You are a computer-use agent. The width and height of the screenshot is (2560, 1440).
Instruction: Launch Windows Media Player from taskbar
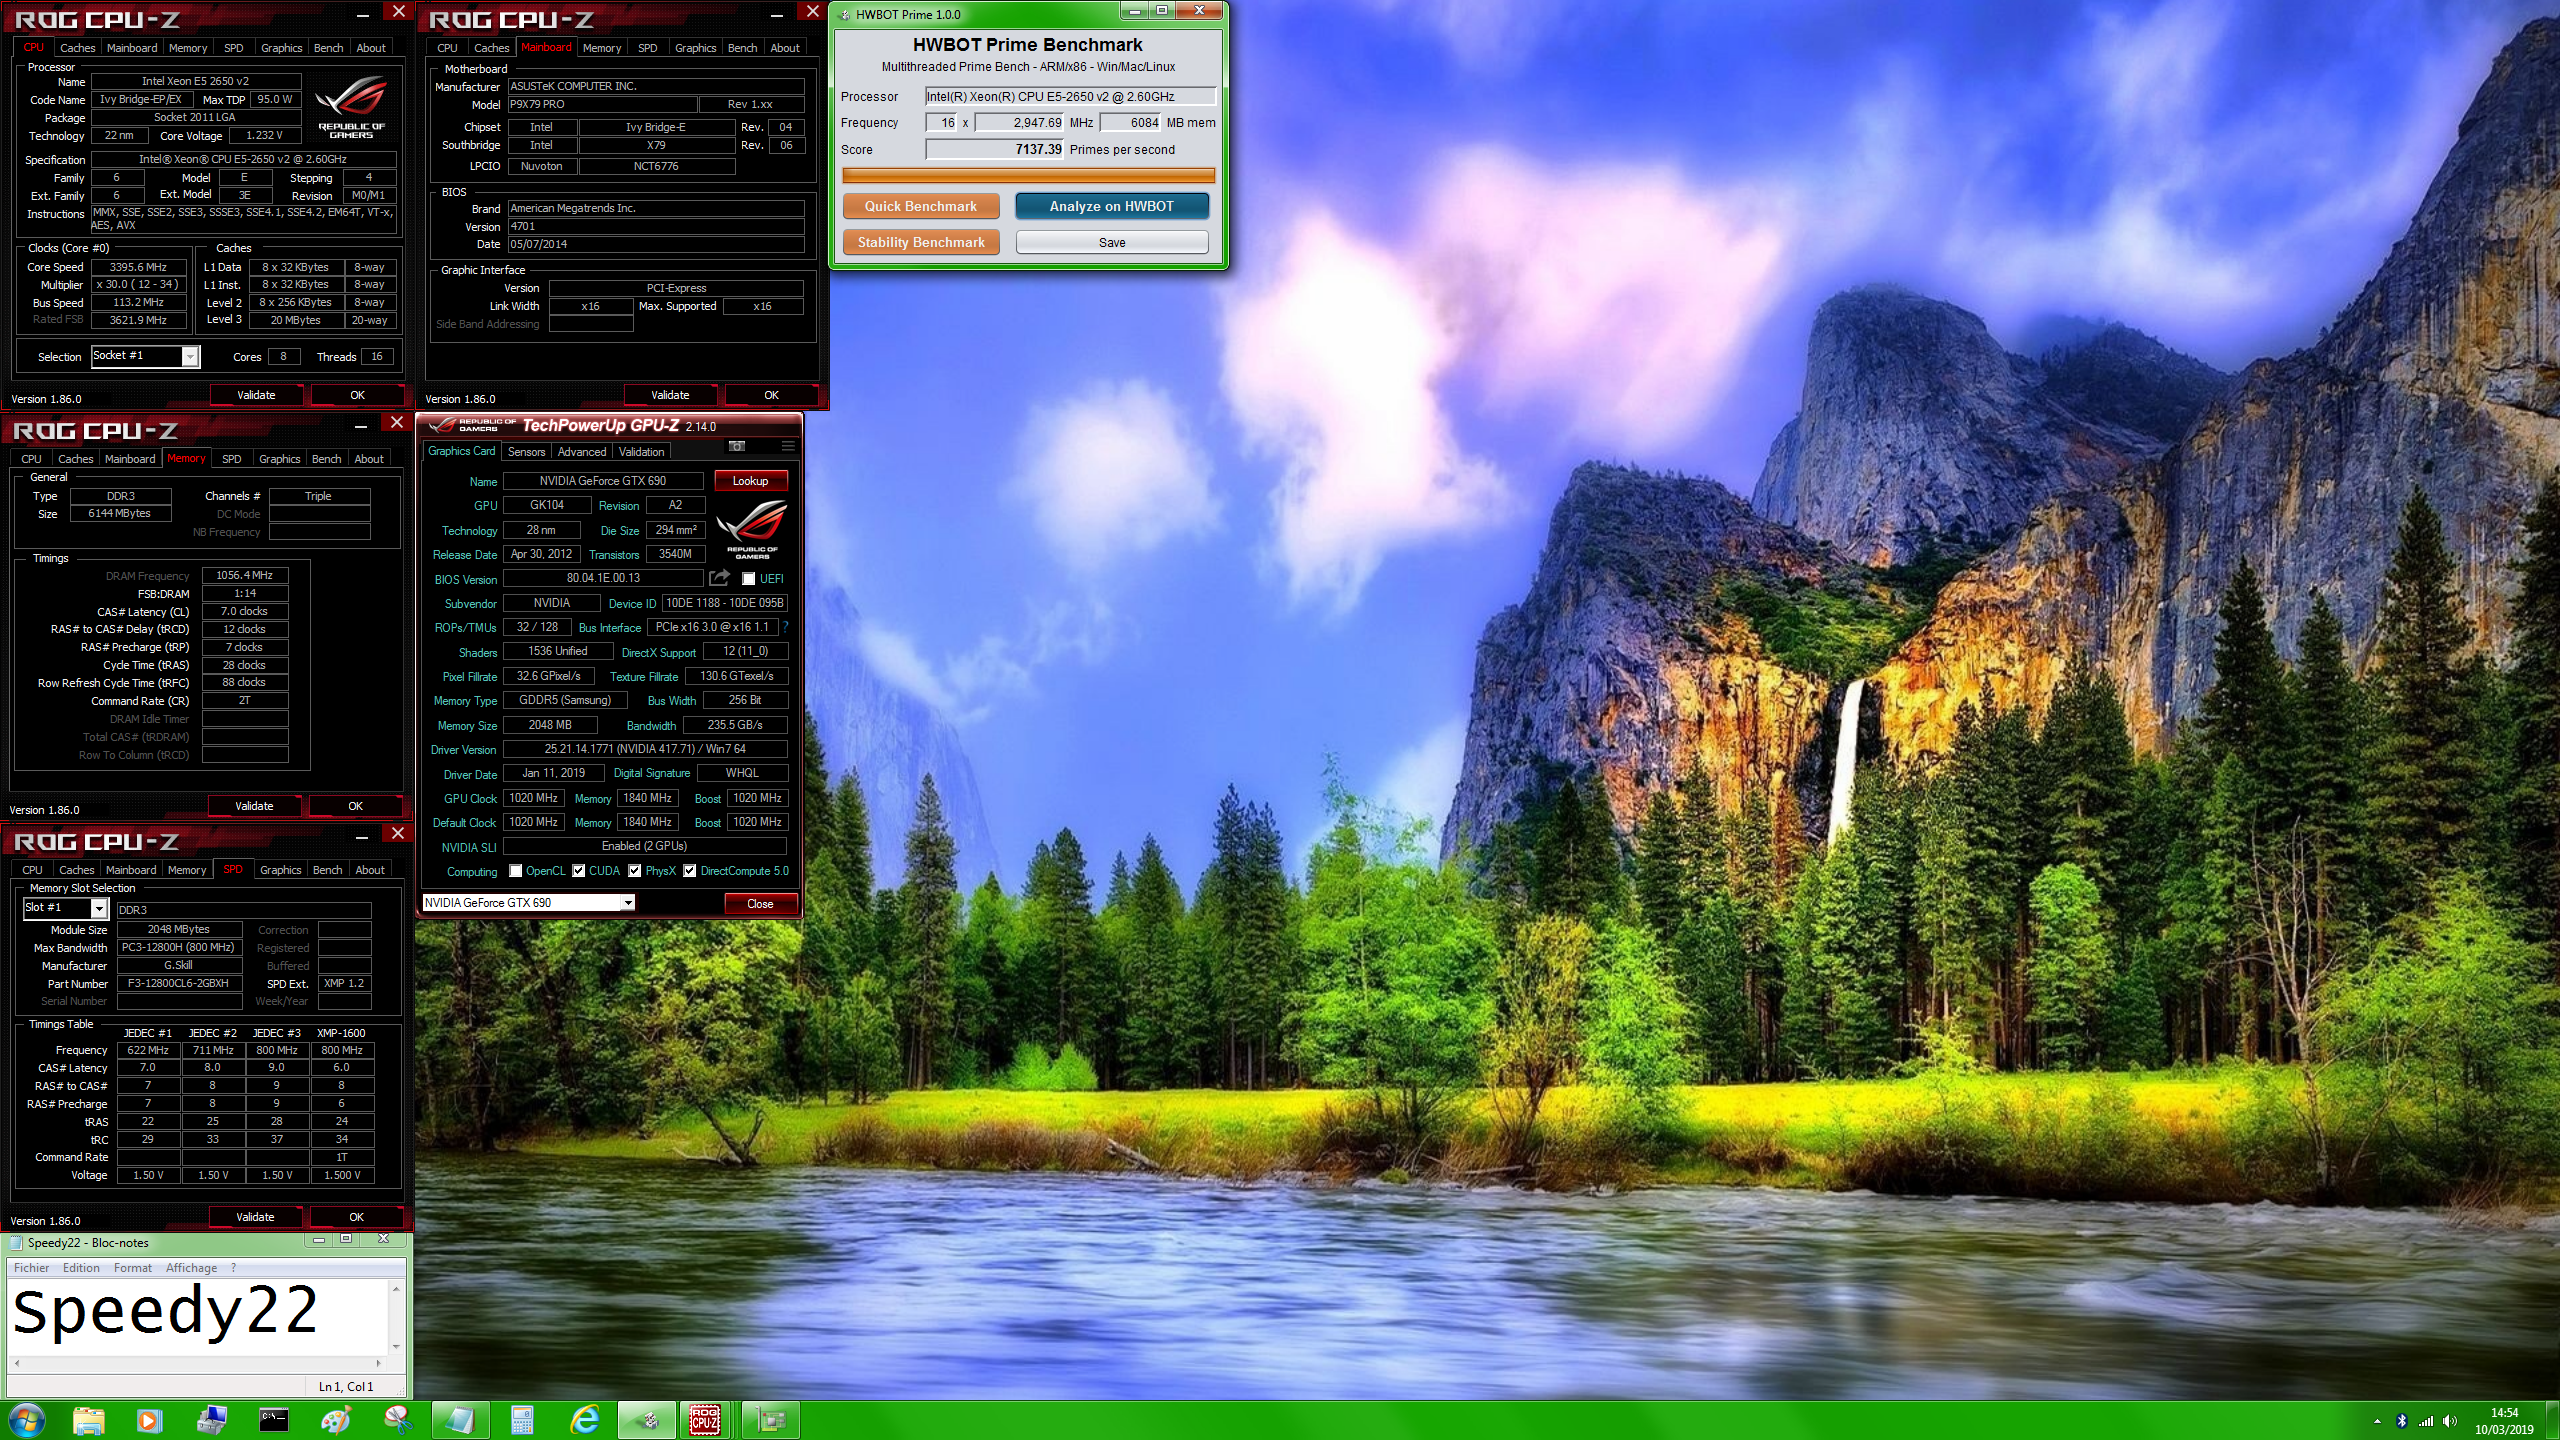[149, 1420]
